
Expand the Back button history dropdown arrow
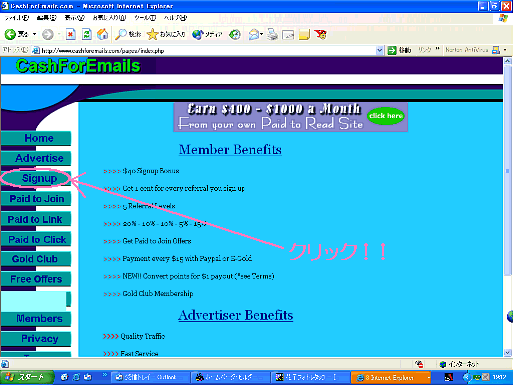34,34
